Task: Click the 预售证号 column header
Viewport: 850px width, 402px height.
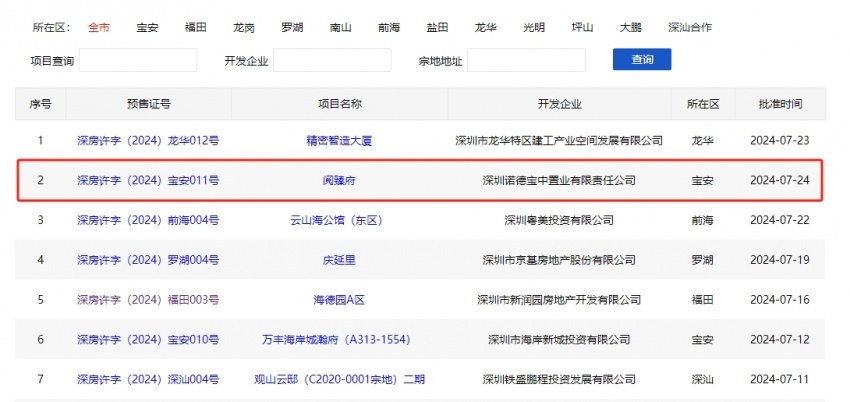Action: click(x=149, y=104)
